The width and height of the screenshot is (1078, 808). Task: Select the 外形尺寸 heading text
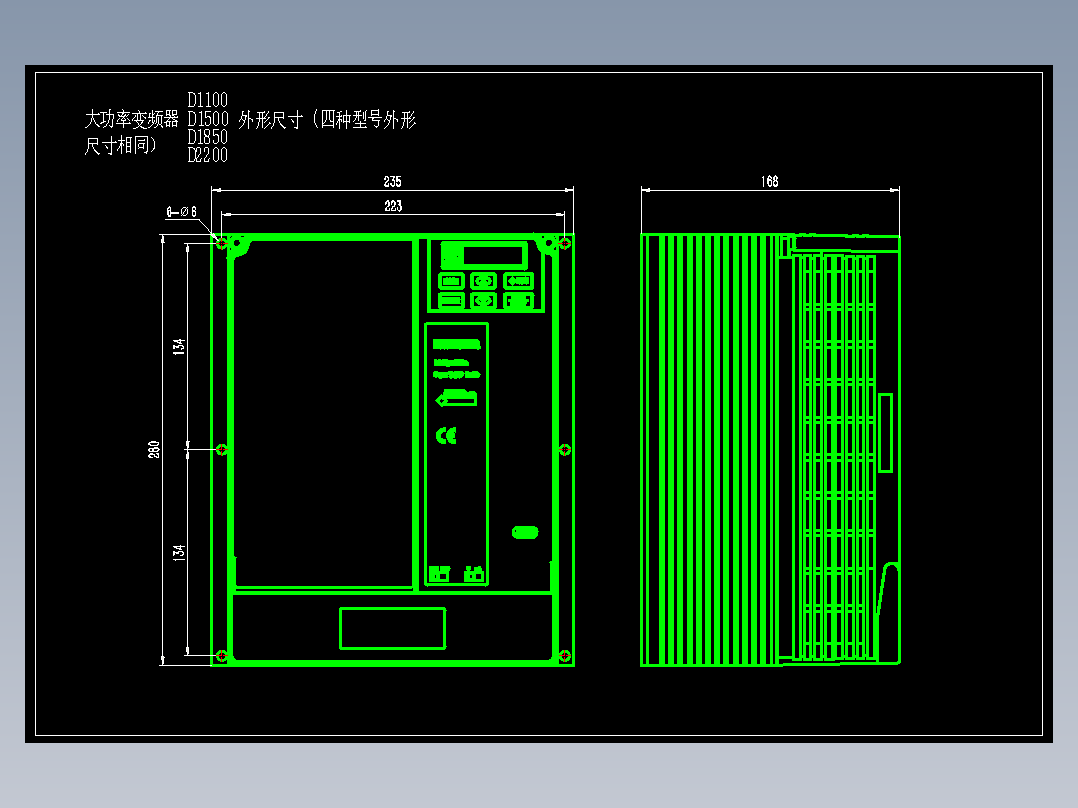(271, 120)
